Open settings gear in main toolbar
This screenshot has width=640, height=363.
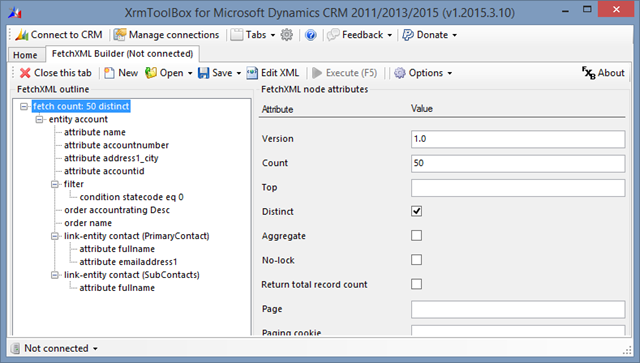click(x=287, y=35)
